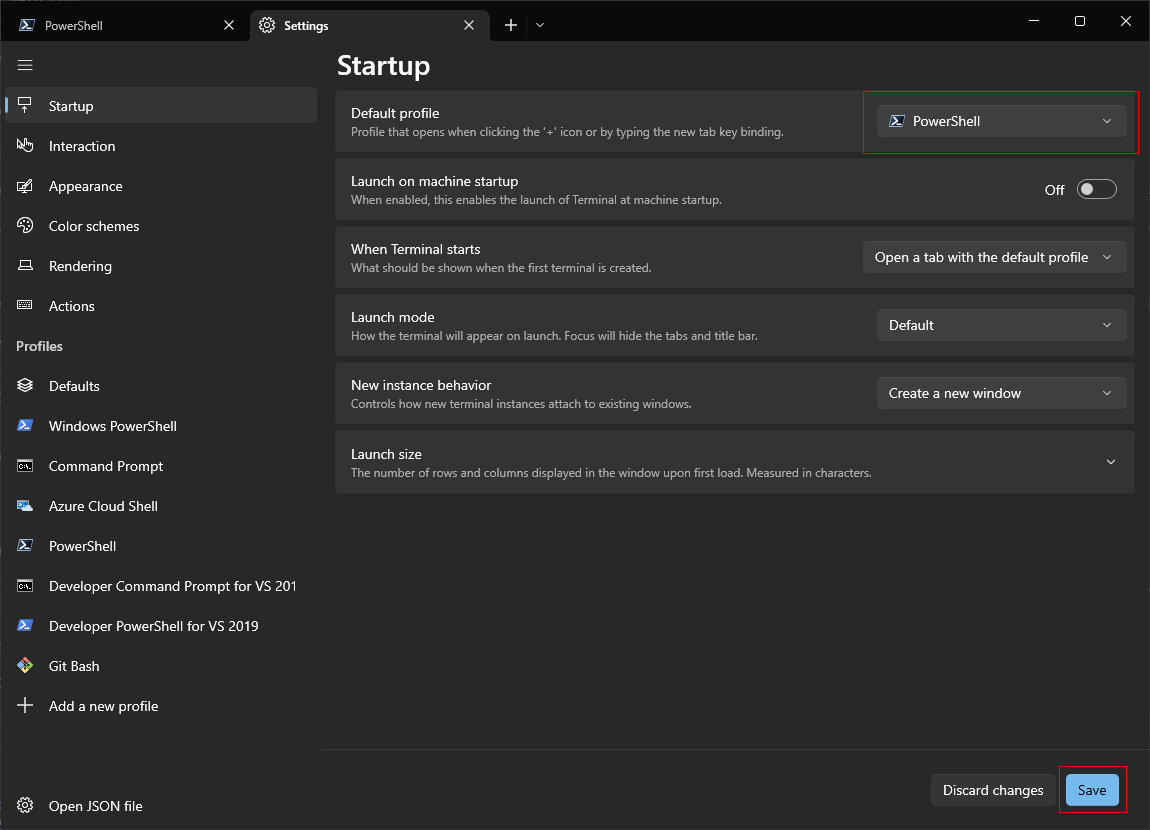Open the Defaults profile settings

click(161, 386)
